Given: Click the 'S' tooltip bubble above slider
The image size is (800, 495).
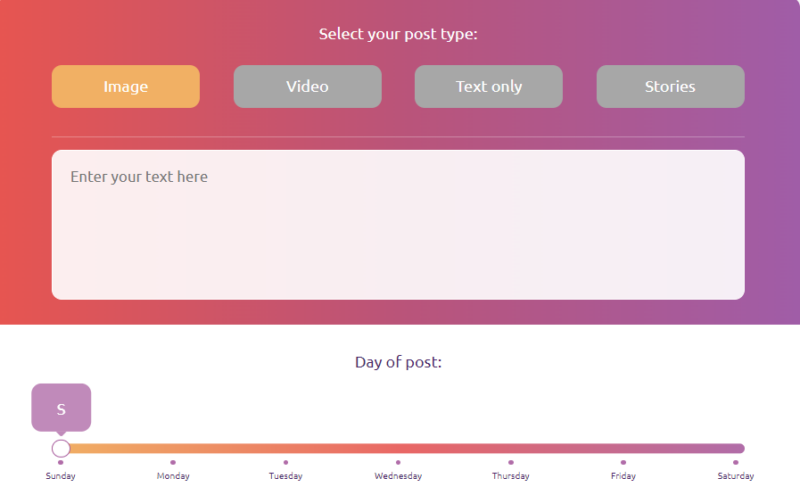Looking at the screenshot, I should [x=61, y=408].
